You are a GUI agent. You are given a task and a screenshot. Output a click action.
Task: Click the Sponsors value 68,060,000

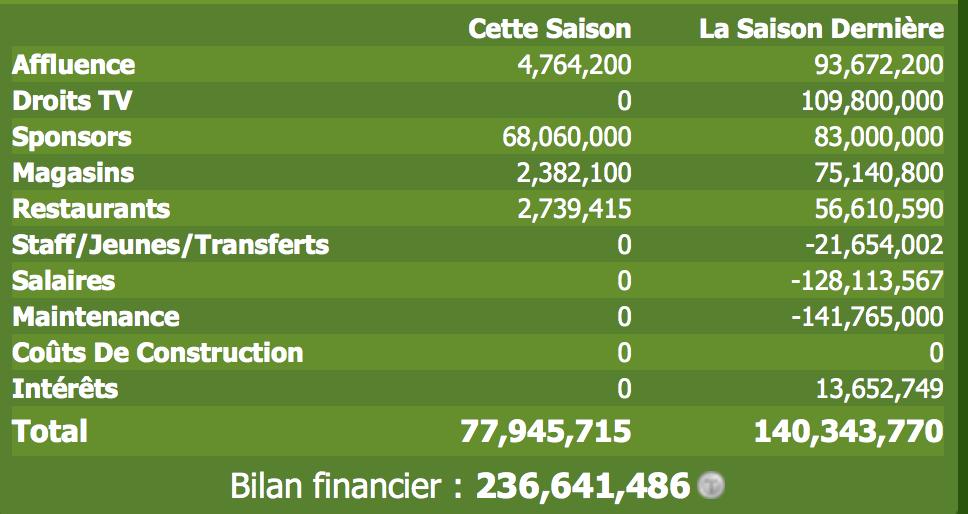[567, 137]
